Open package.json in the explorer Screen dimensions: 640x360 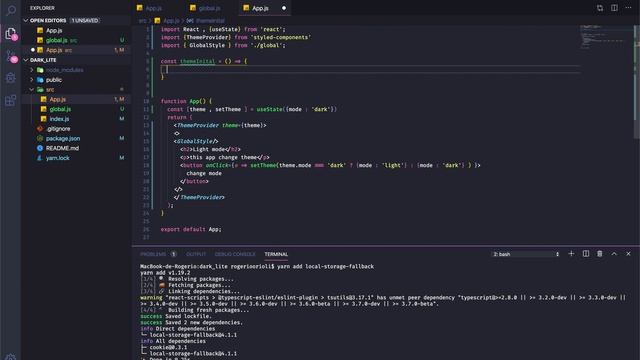63,138
